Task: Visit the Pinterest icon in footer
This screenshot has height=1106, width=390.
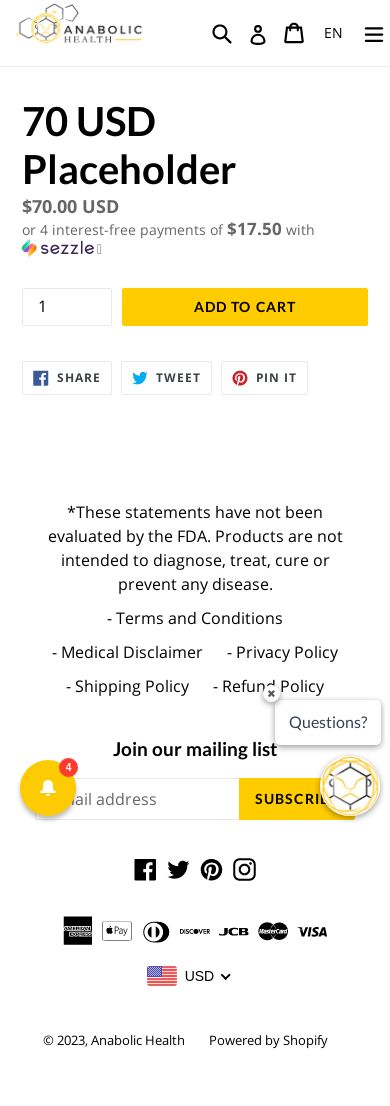Action: click(x=211, y=870)
